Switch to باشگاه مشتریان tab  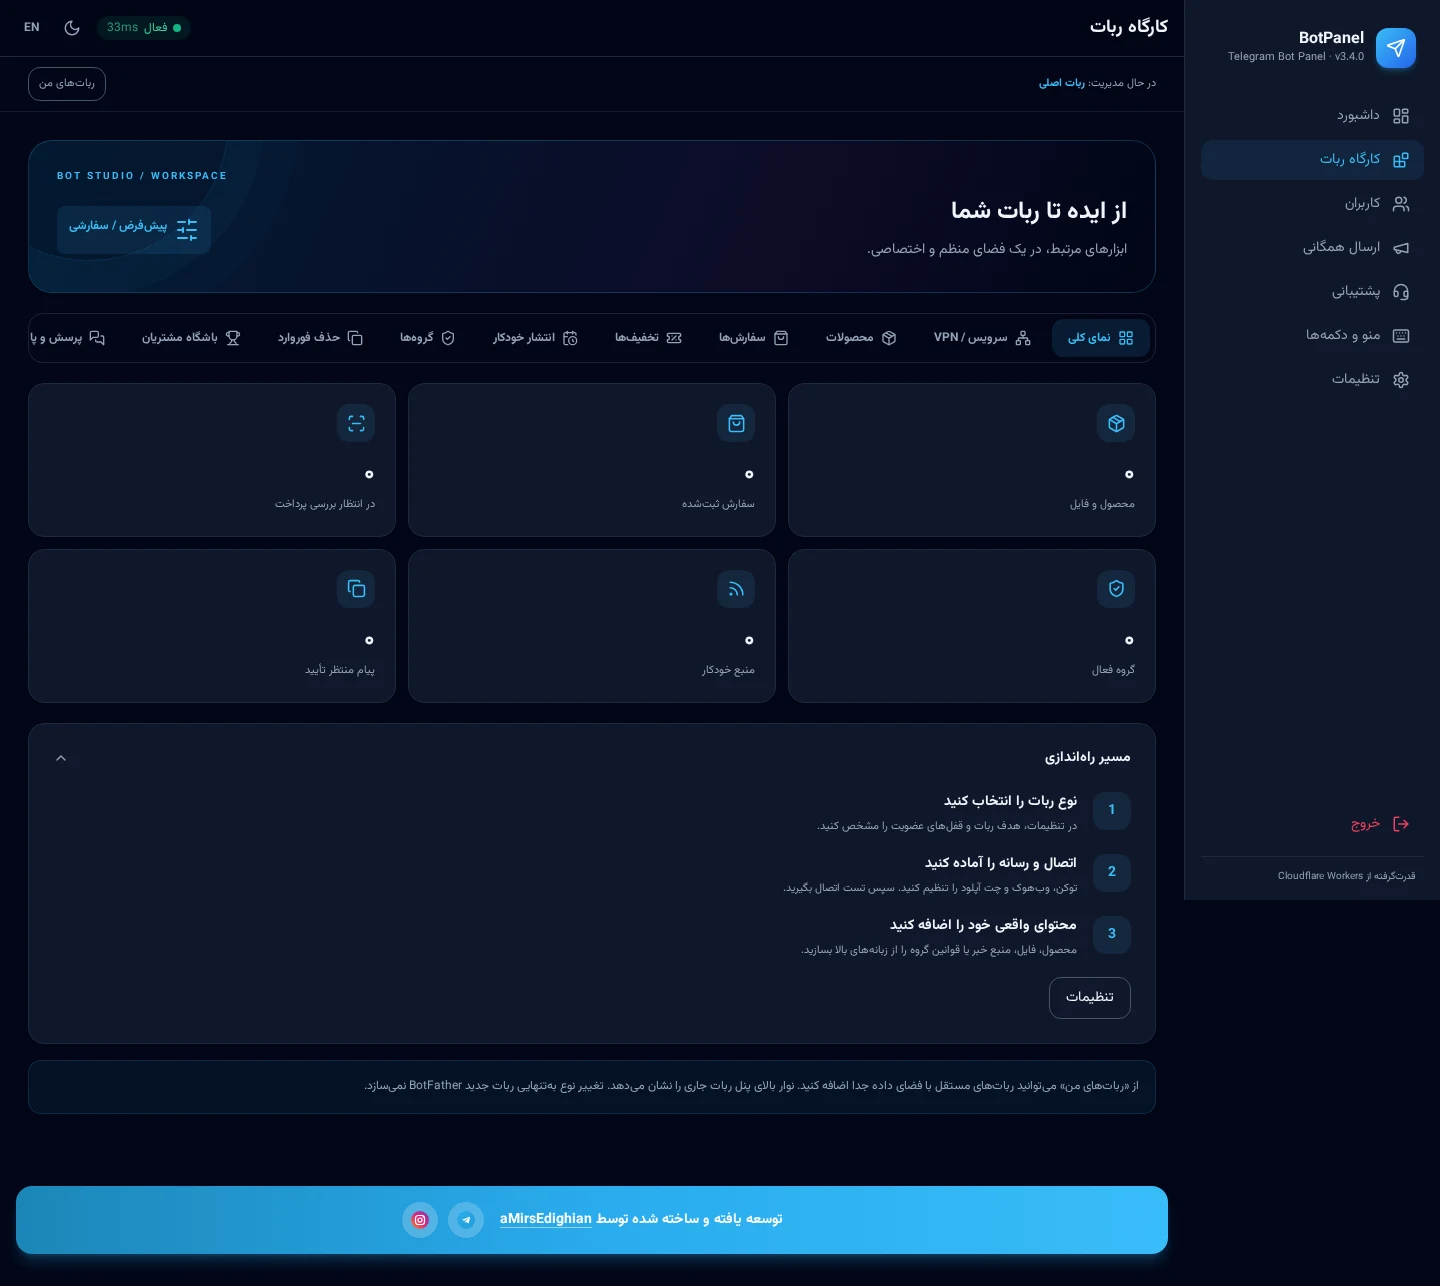191,338
